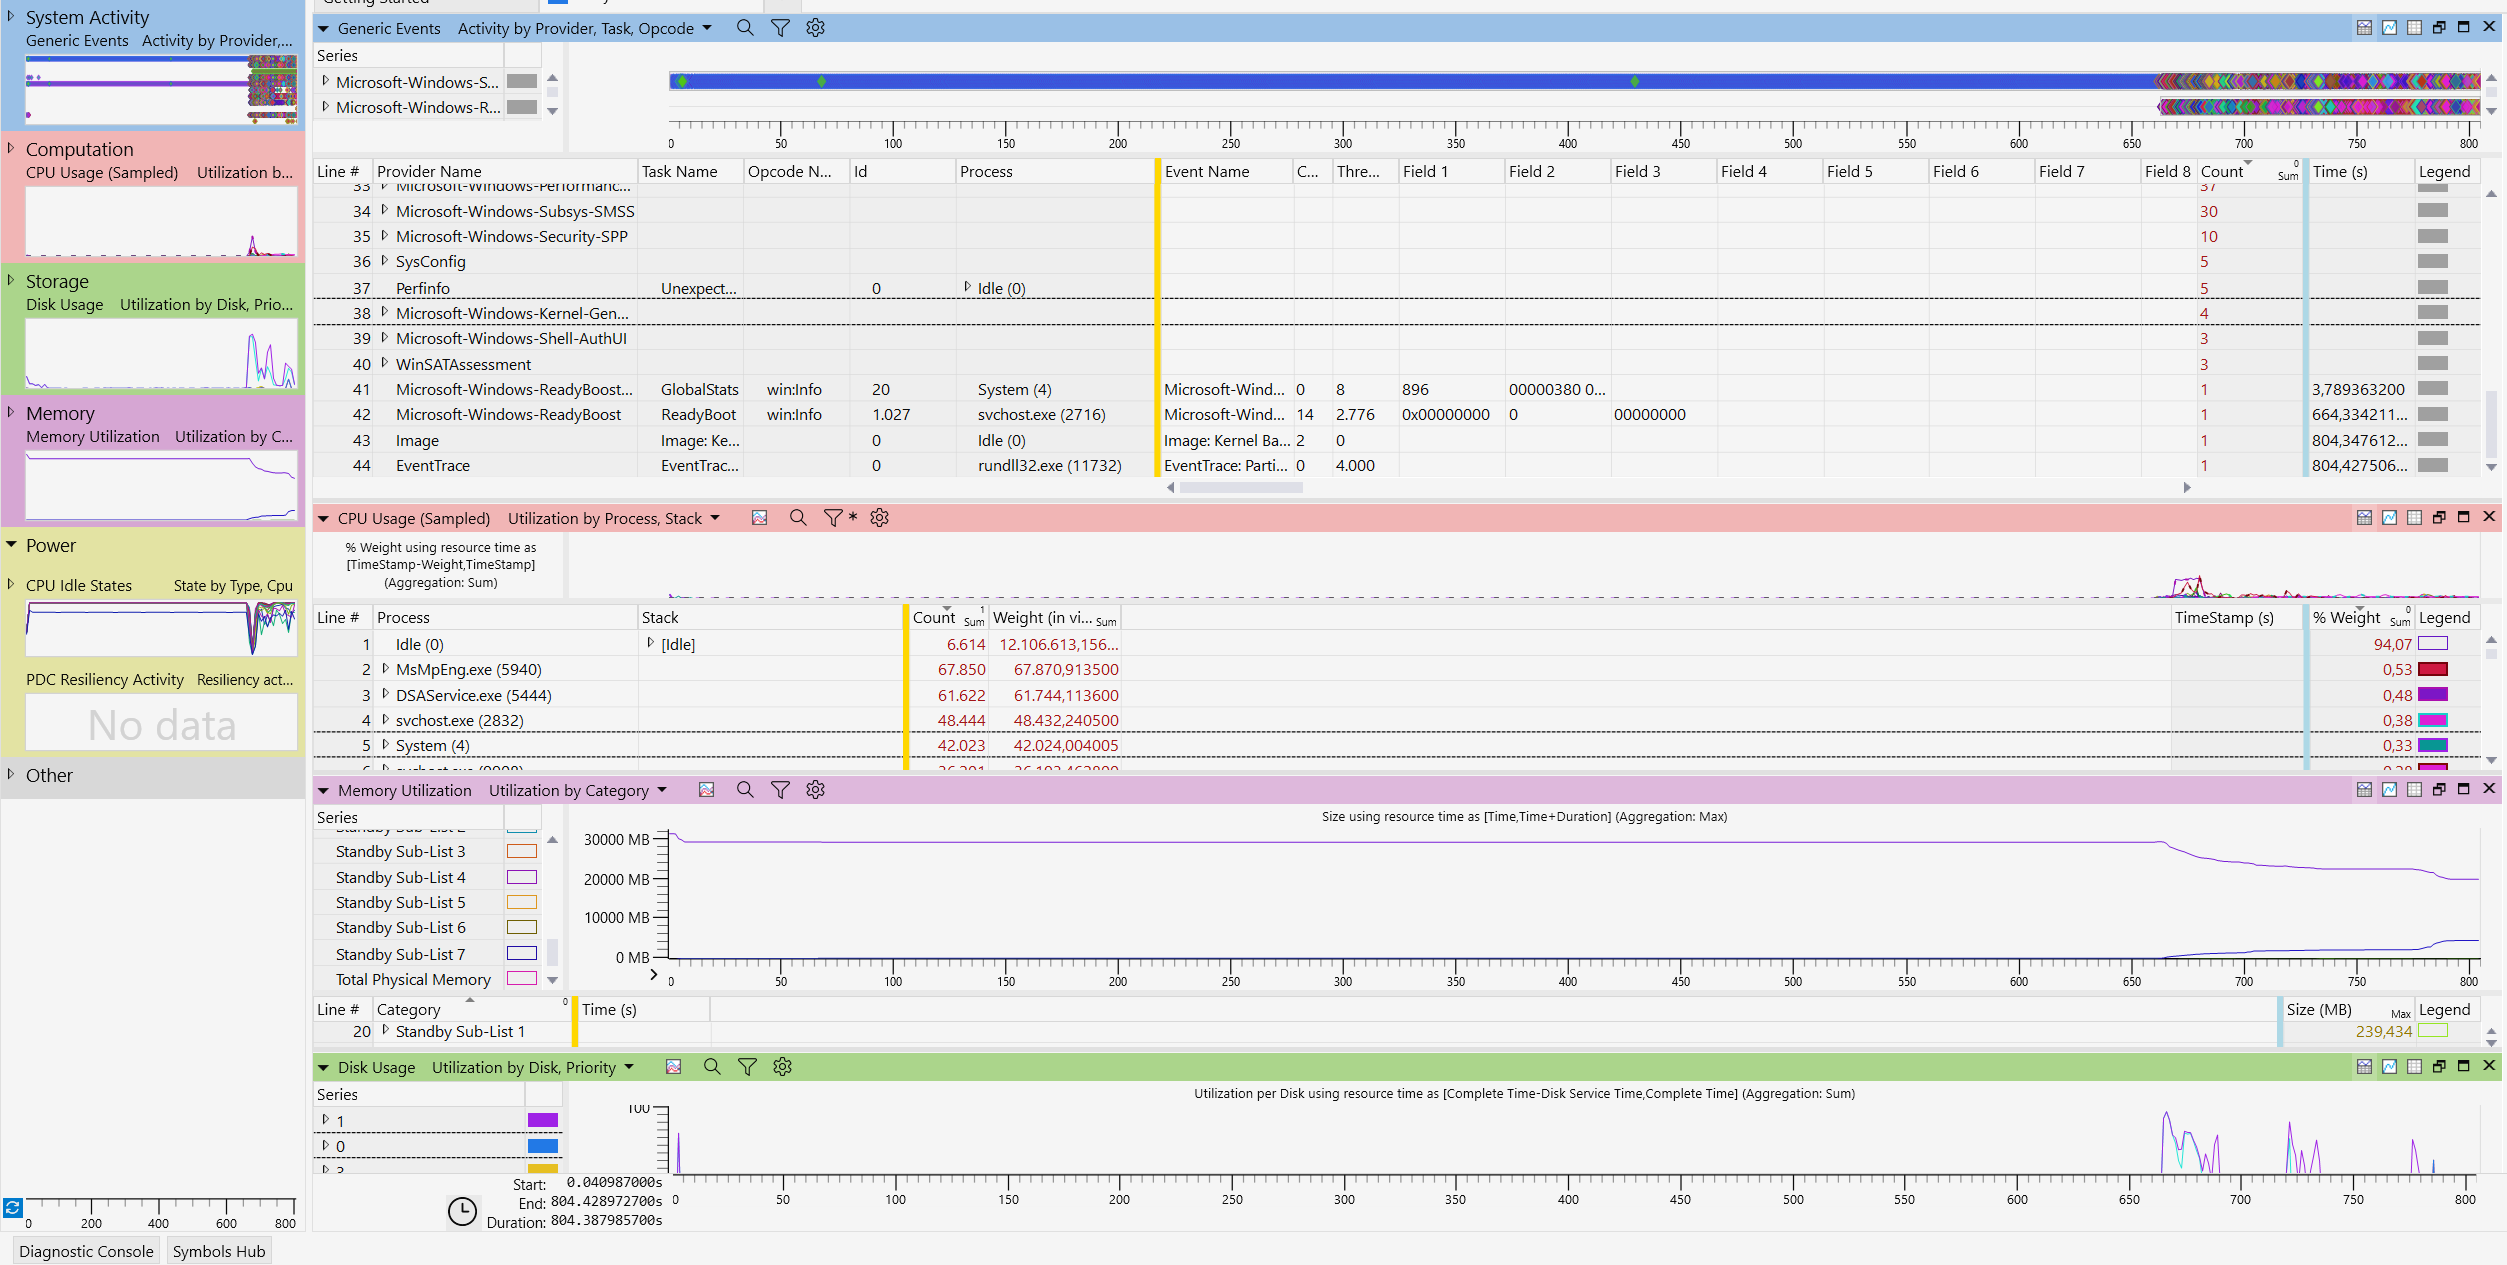
Task: Open Activity by Provider, Task, Opcode preset dropdown
Action: point(707,28)
